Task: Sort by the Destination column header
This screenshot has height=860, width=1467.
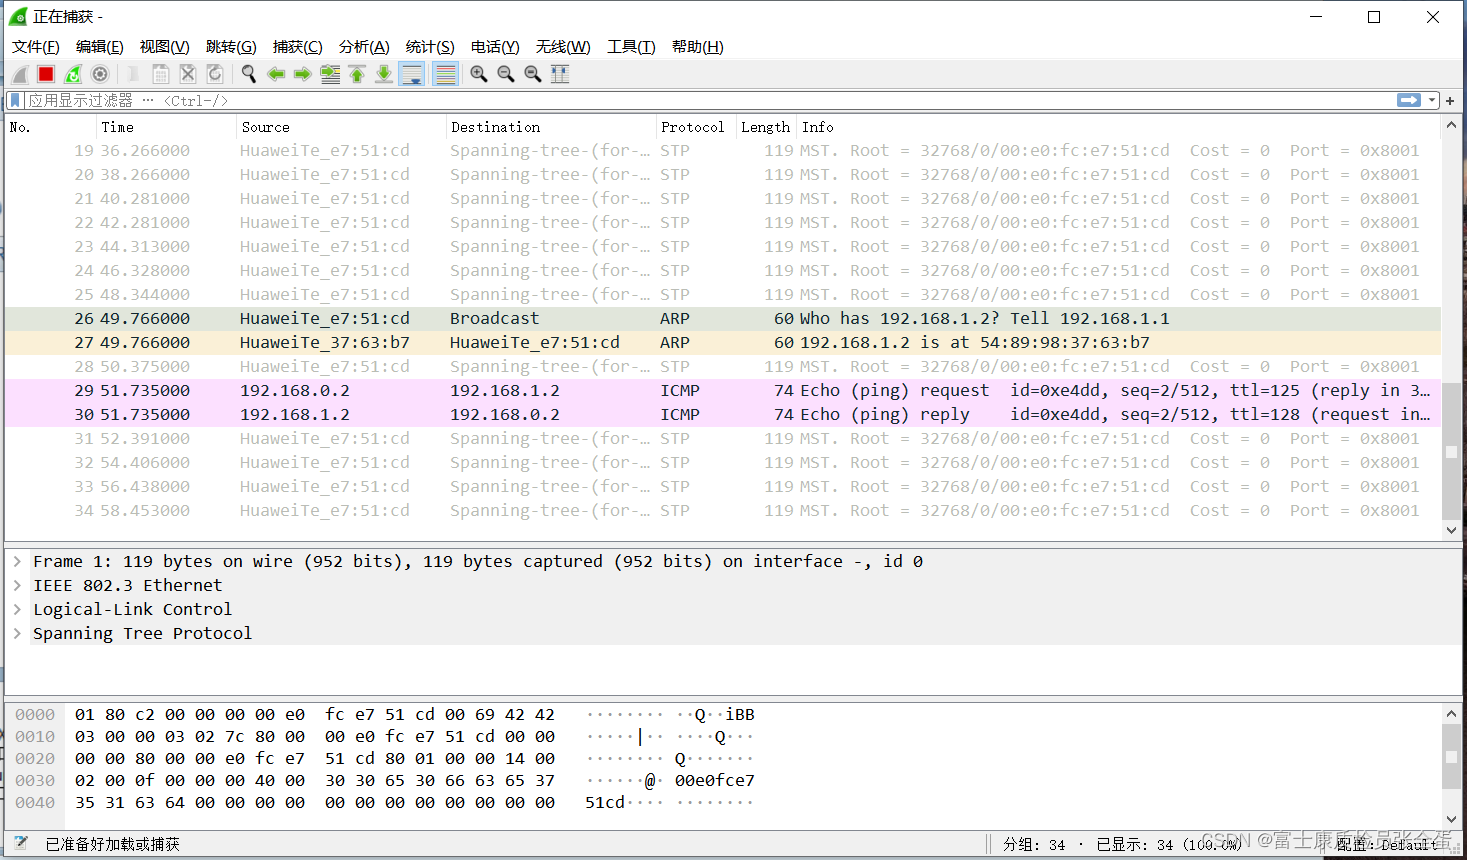Action: (551, 127)
